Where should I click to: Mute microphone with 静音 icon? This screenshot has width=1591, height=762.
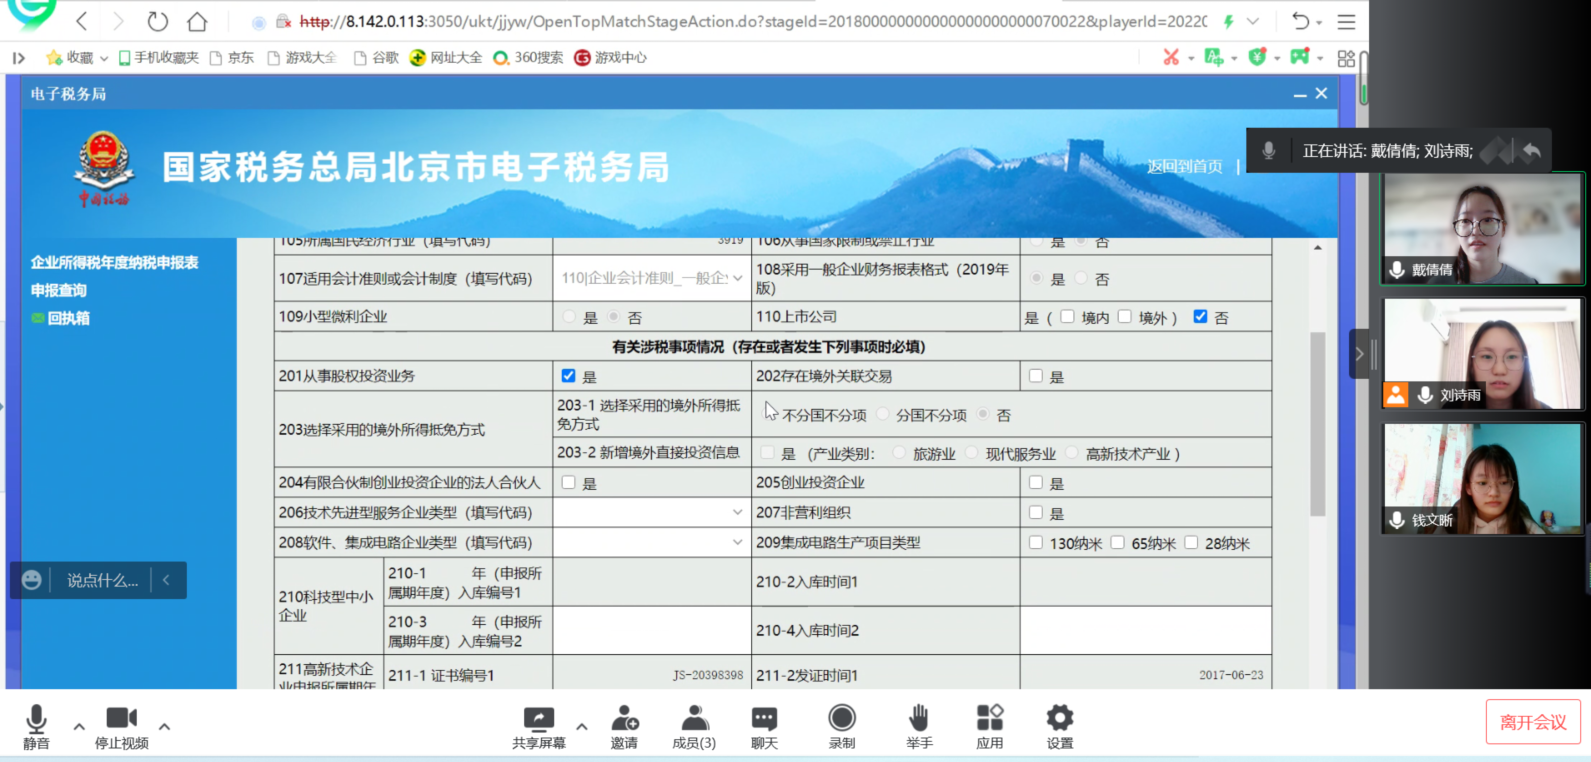[36, 719]
